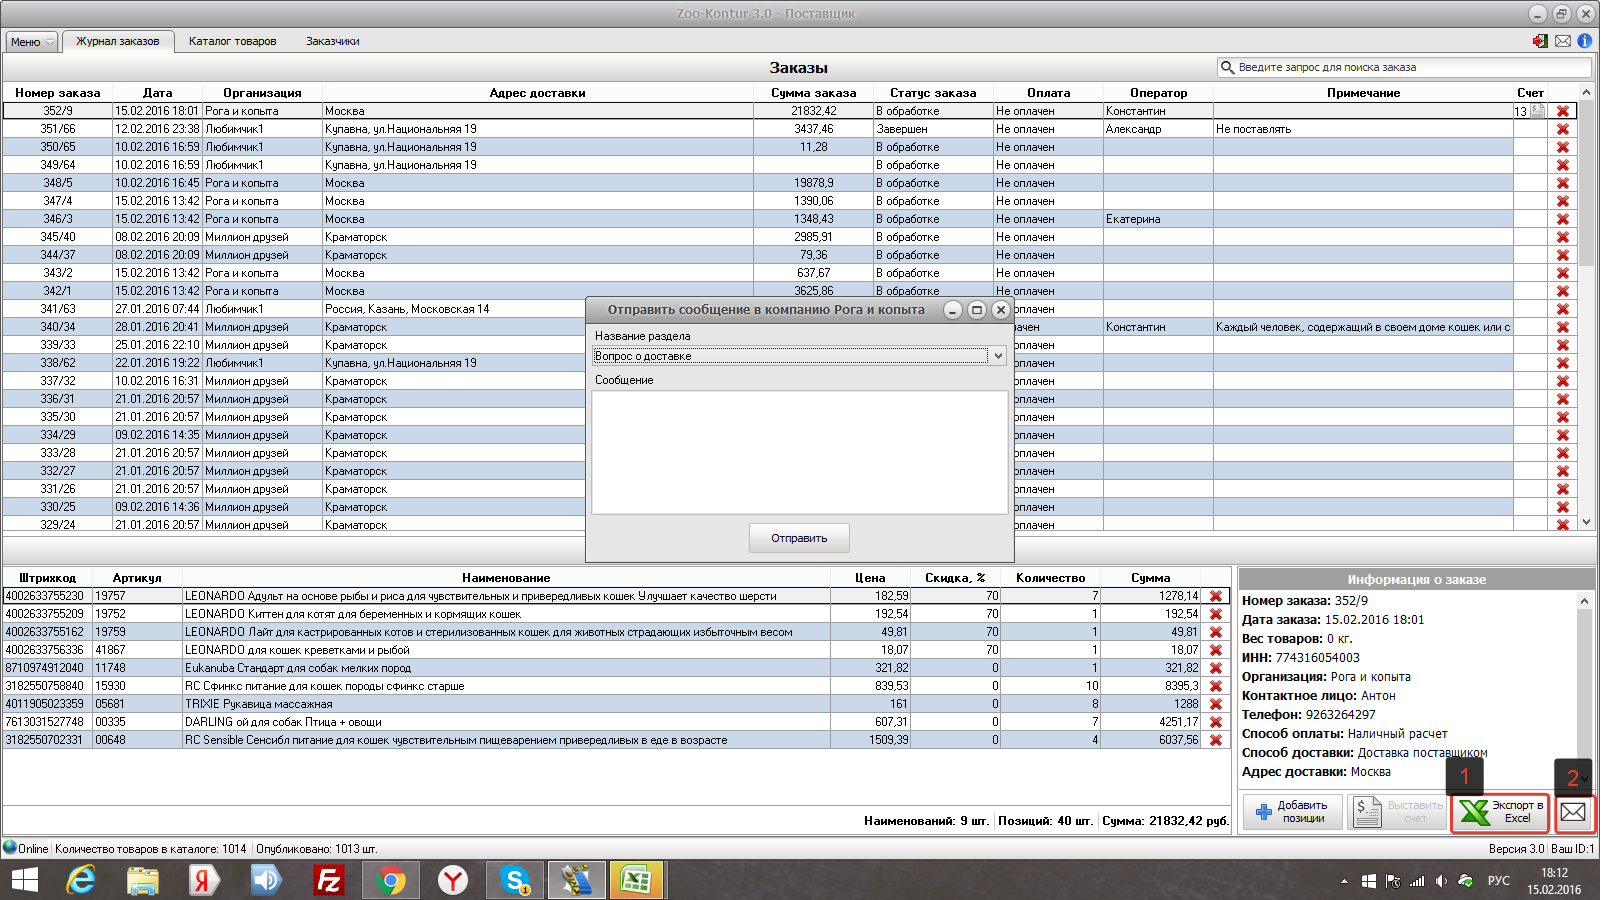This screenshot has height=900, width=1611.
Task: Click quantity cell 10 for RC Сфинкс
Action: coord(1050,686)
